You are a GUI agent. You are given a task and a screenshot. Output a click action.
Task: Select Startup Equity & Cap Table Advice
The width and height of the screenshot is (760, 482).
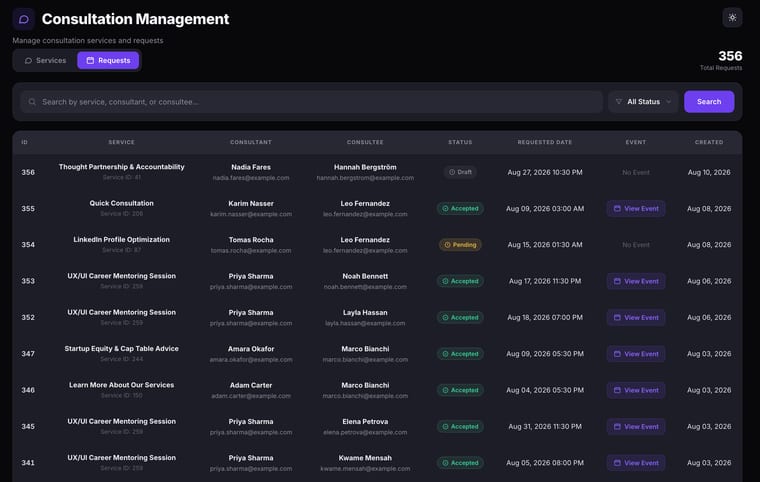click(x=121, y=349)
